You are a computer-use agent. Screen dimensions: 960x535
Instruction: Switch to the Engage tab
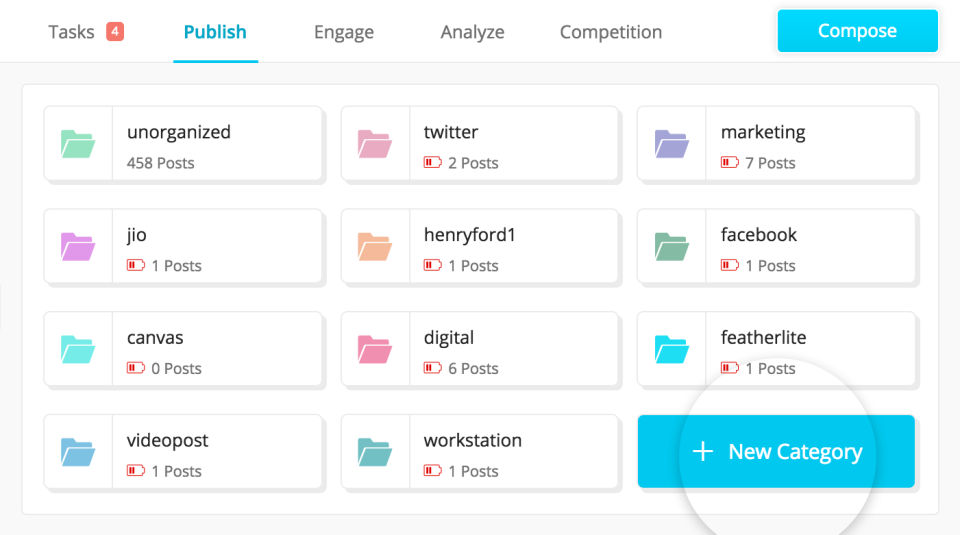tap(343, 32)
